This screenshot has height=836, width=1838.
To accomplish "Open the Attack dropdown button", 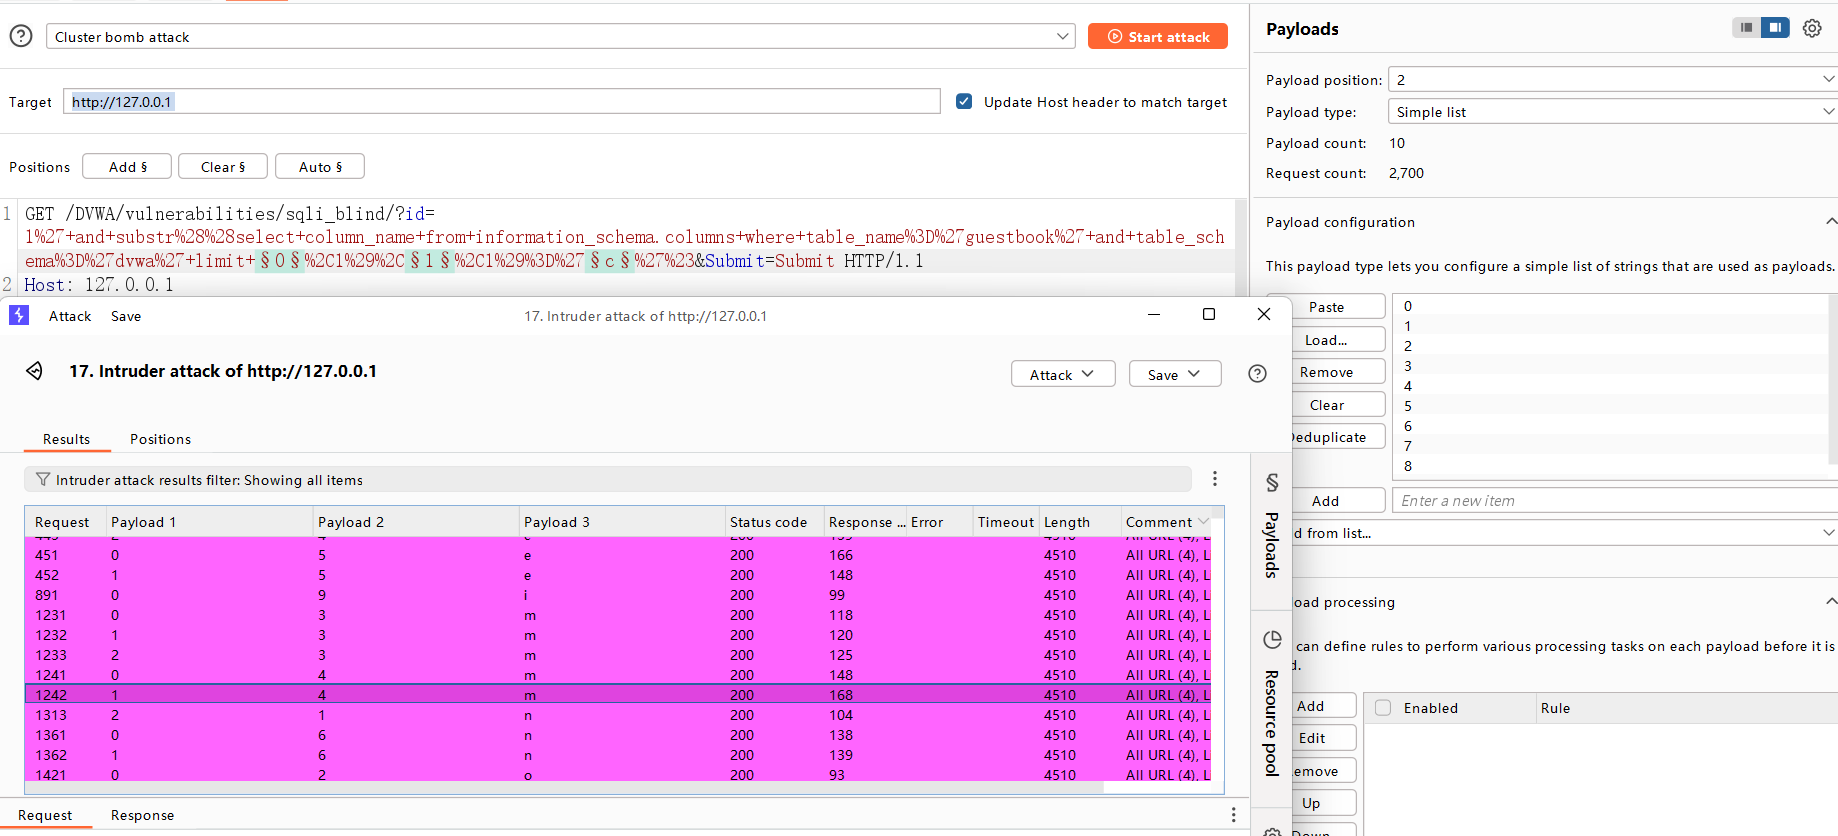I will click(1063, 374).
